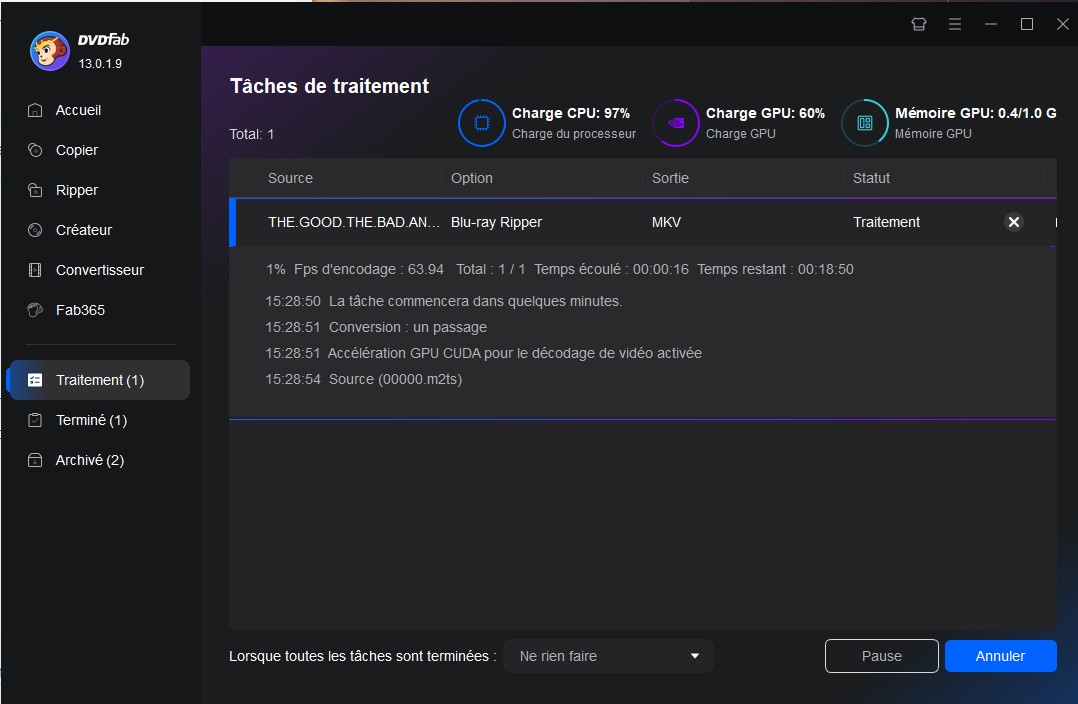The image size is (1078, 704).
Task: Click the 1% progress indicator
Action: pyautogui.click(x=276, y=270)
